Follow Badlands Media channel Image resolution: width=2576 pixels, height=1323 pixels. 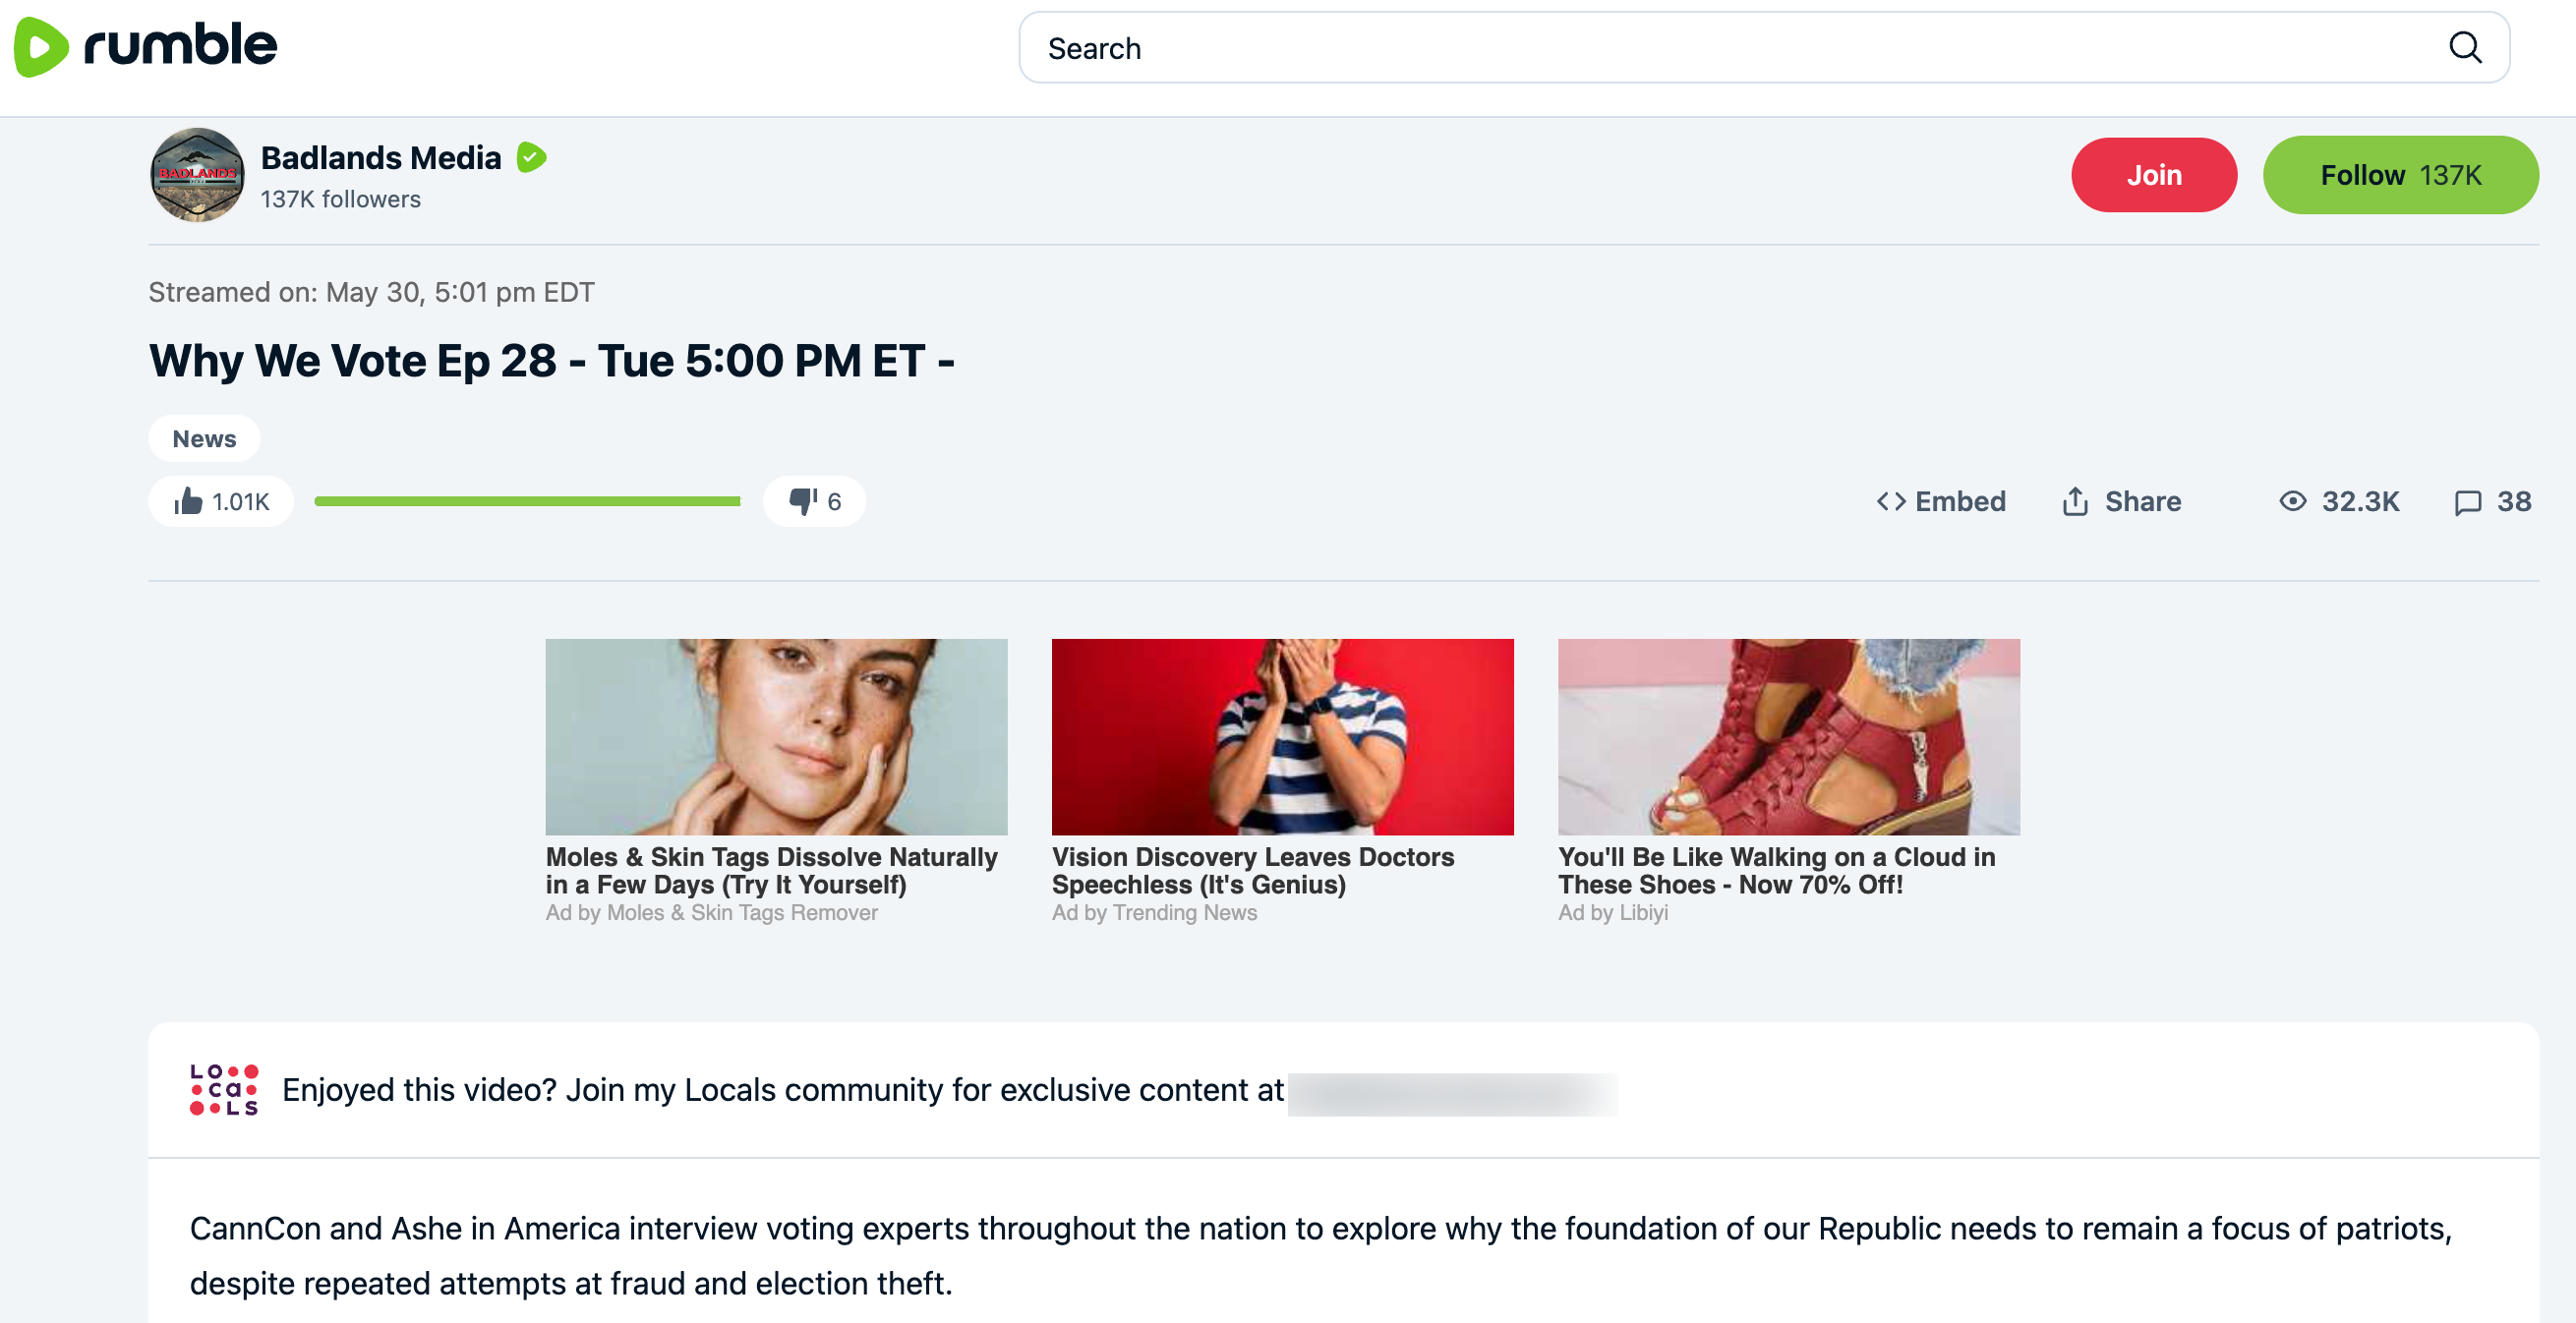(x=2399, y=175)
